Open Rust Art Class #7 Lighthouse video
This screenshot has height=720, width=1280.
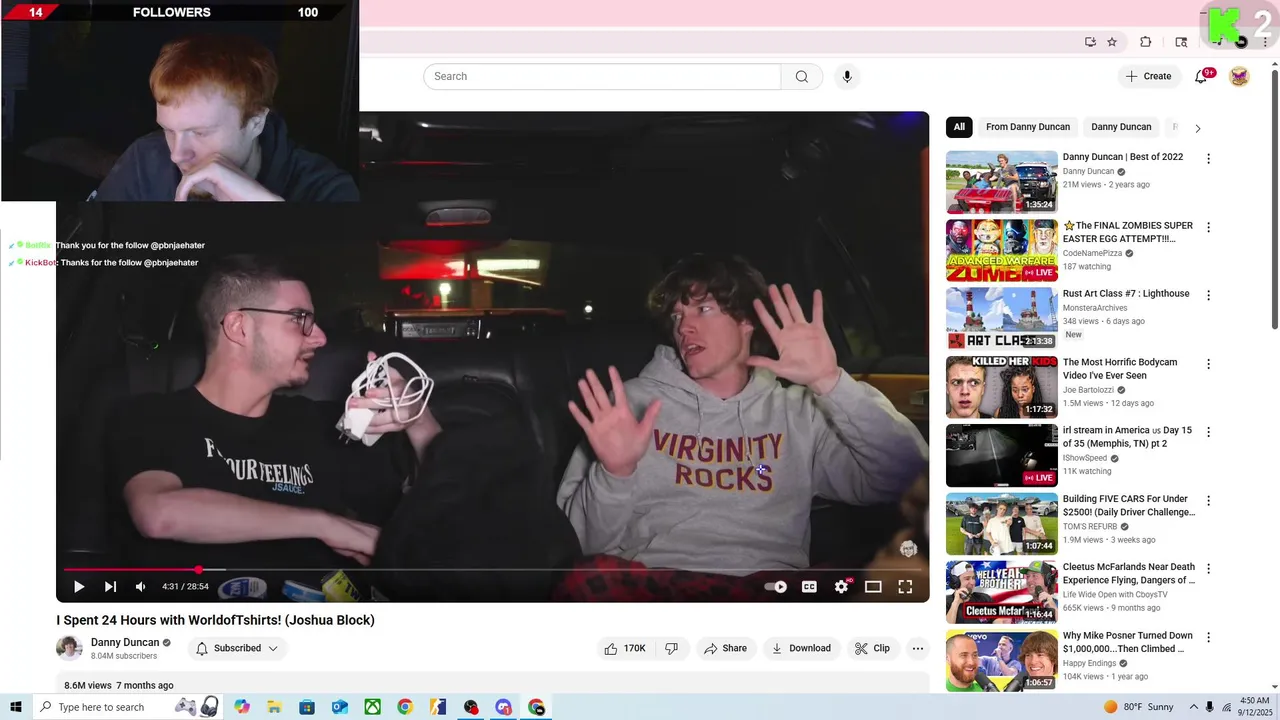(1001, 318)
